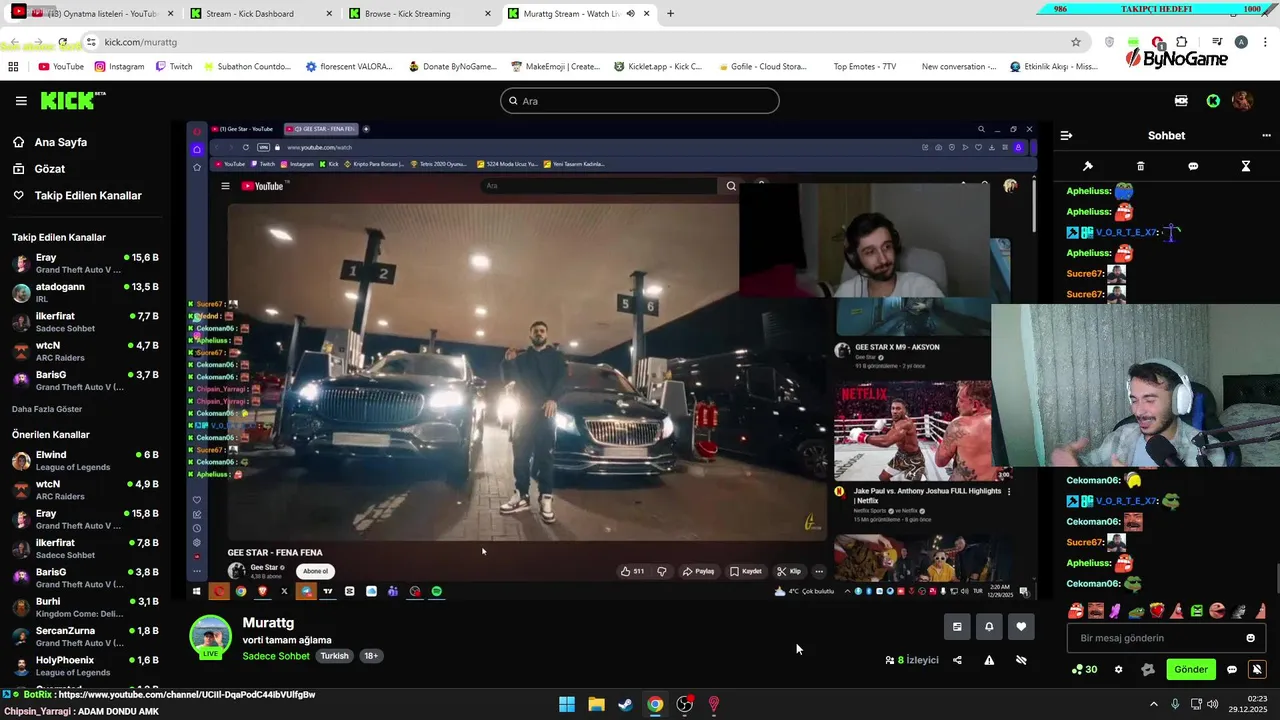Expand Daha Fazla Göster

click(x=47, y=409)
